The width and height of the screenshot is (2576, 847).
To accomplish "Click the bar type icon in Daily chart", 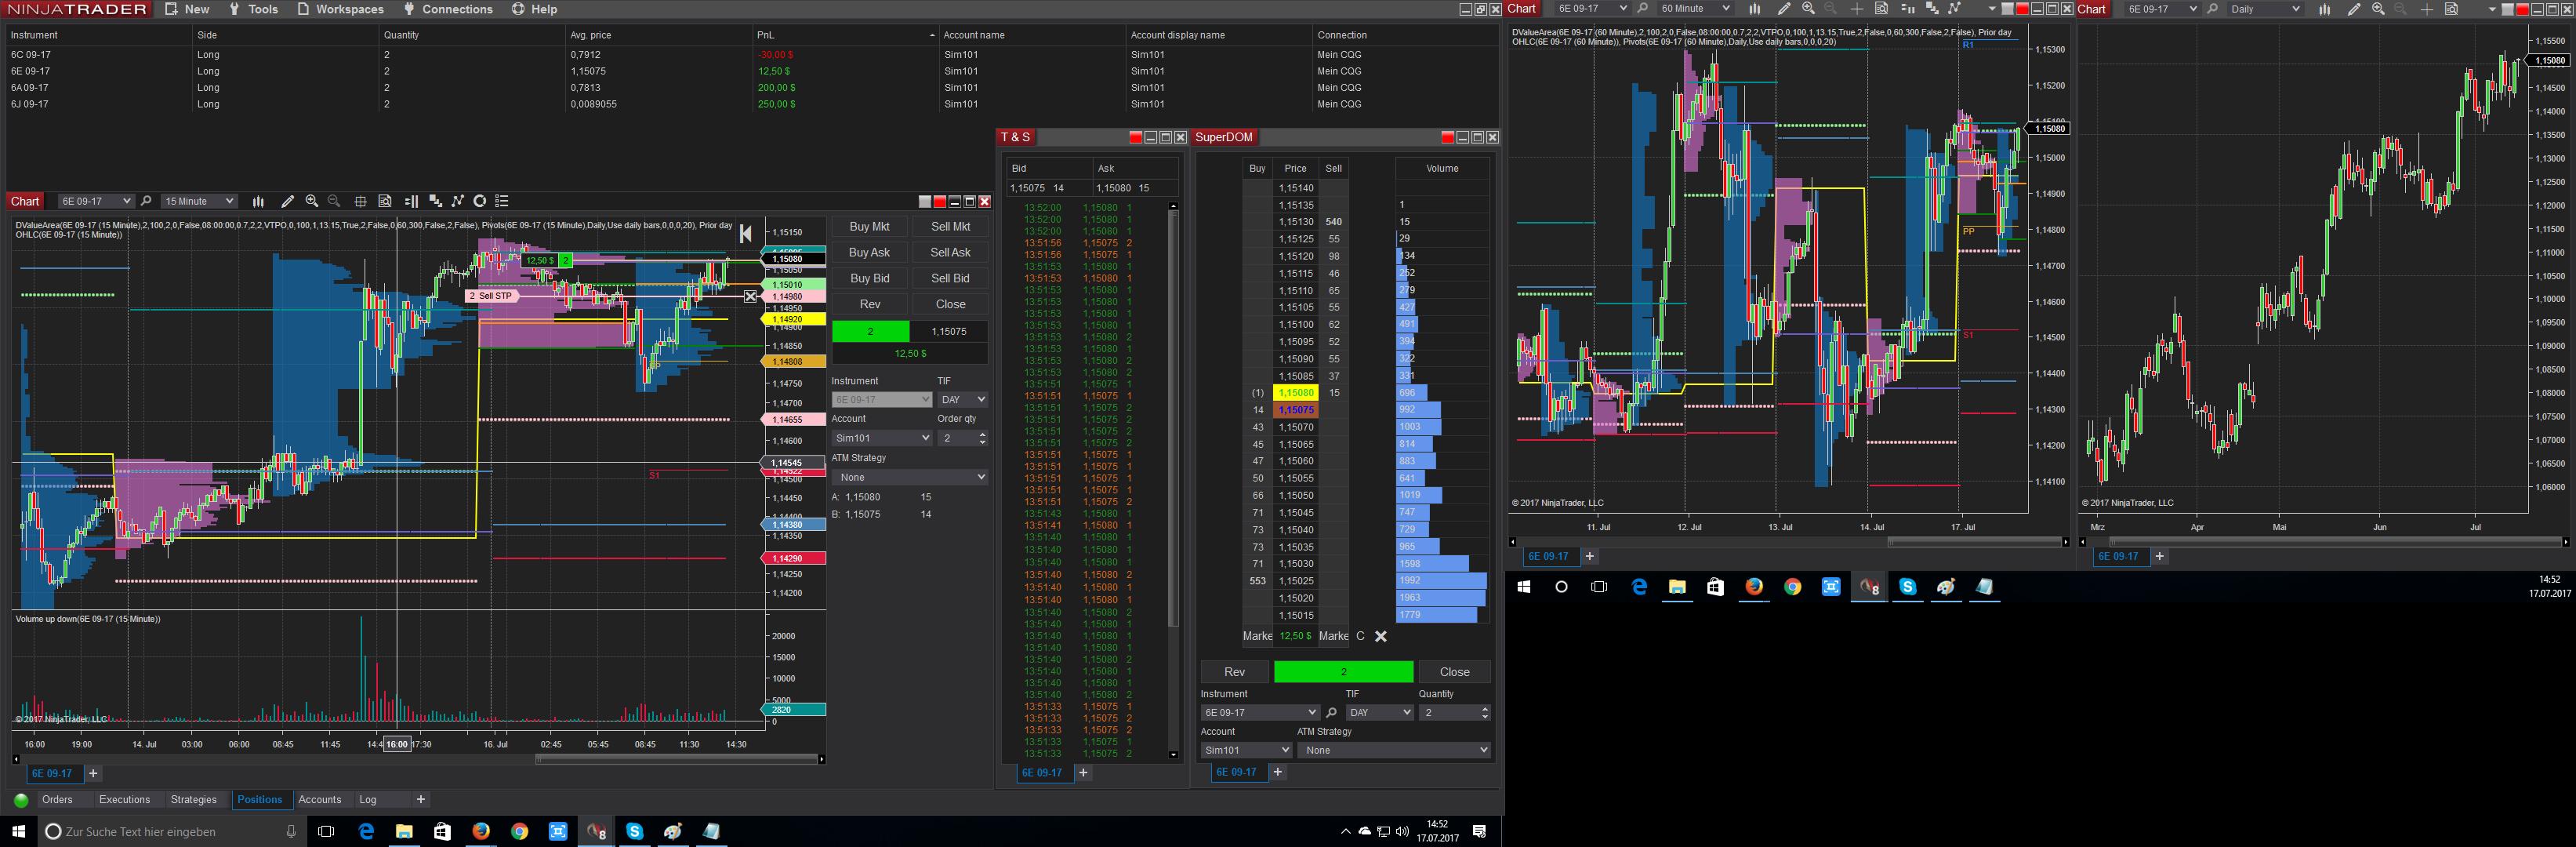I will [2325, 9].
